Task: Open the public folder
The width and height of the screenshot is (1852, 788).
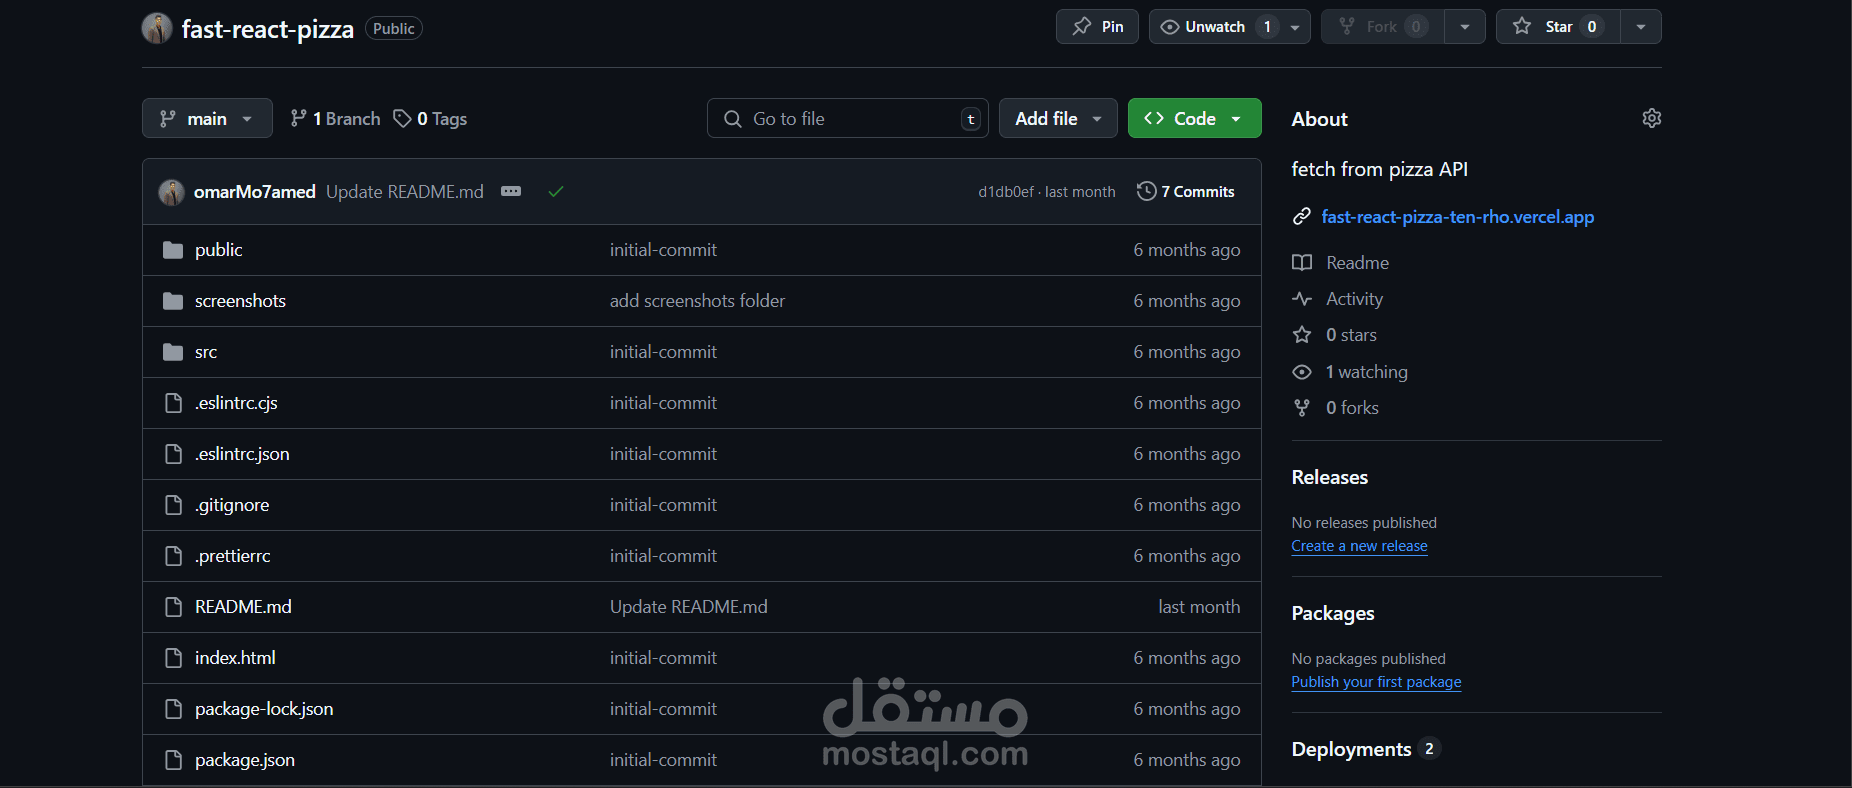Action: point(219,250)
